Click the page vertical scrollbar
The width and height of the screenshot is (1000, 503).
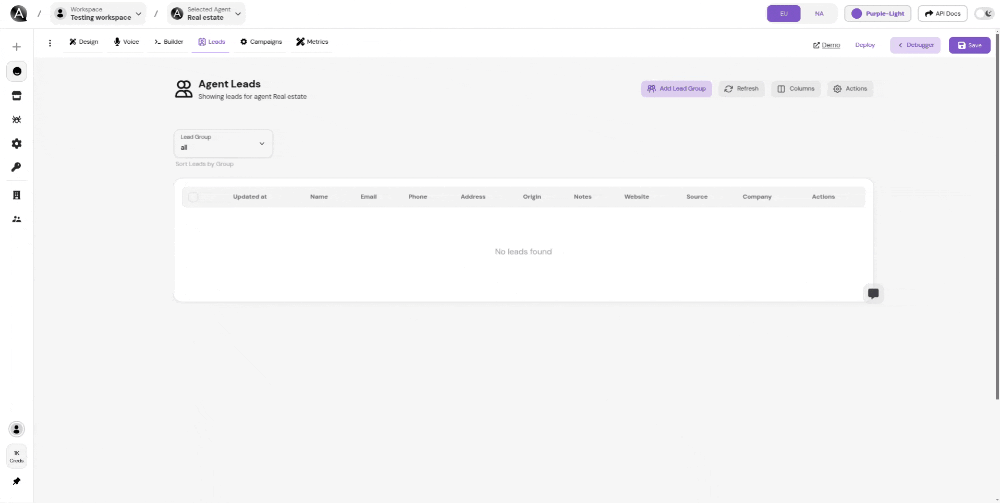click(997, 215)
